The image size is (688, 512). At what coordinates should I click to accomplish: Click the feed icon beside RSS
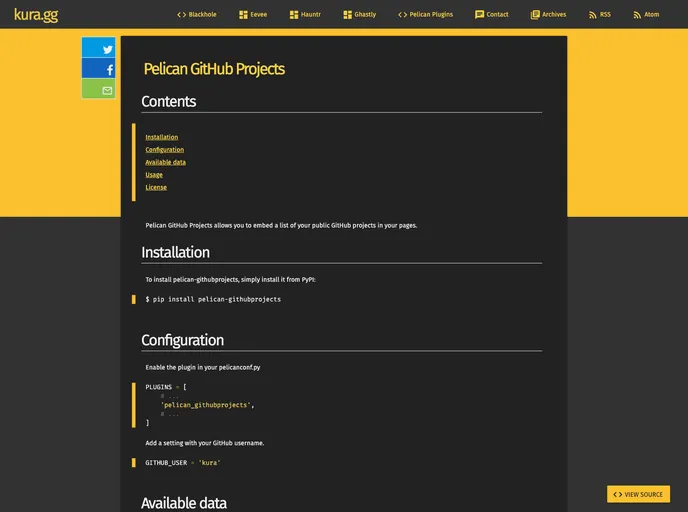point(593,15)
